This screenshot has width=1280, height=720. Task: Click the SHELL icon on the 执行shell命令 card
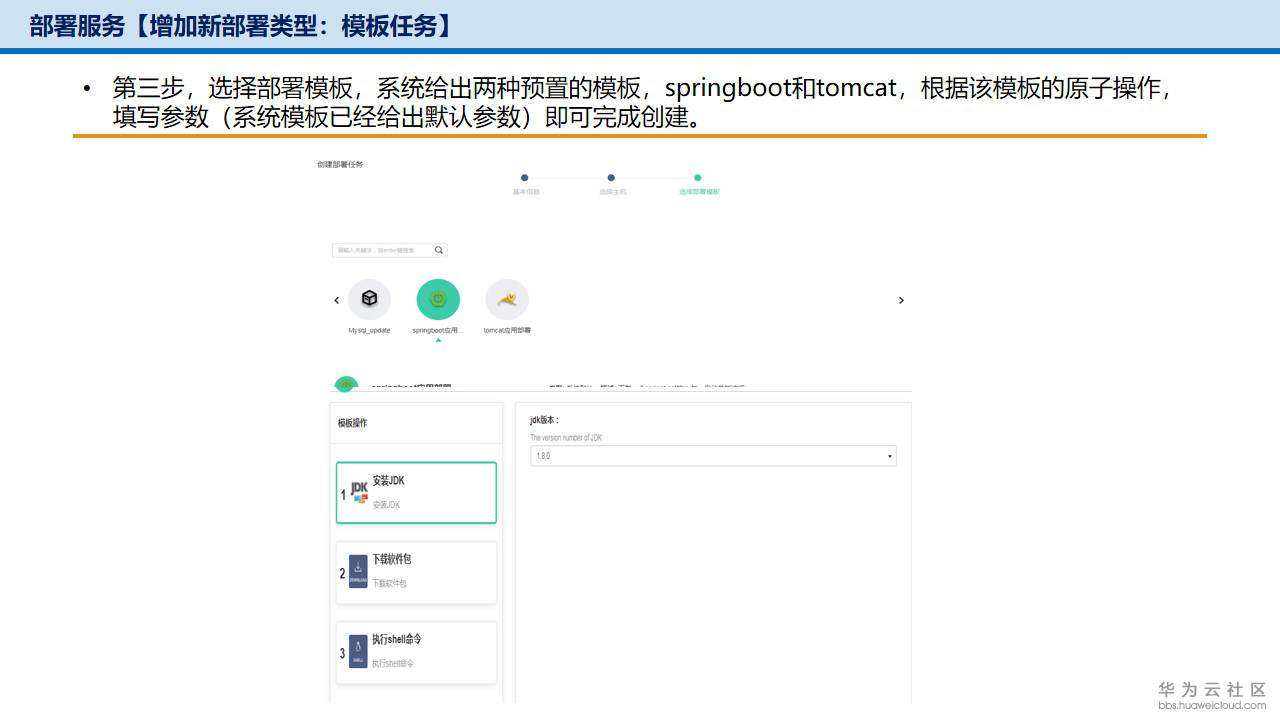(356, 652)
